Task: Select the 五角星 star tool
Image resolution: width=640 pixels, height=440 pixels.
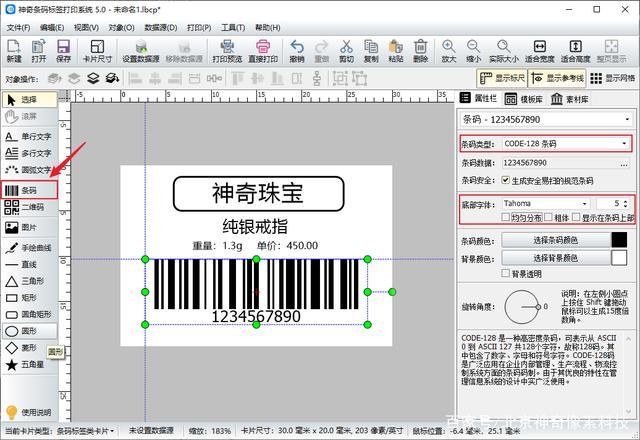Action: (x=29, y=364)
